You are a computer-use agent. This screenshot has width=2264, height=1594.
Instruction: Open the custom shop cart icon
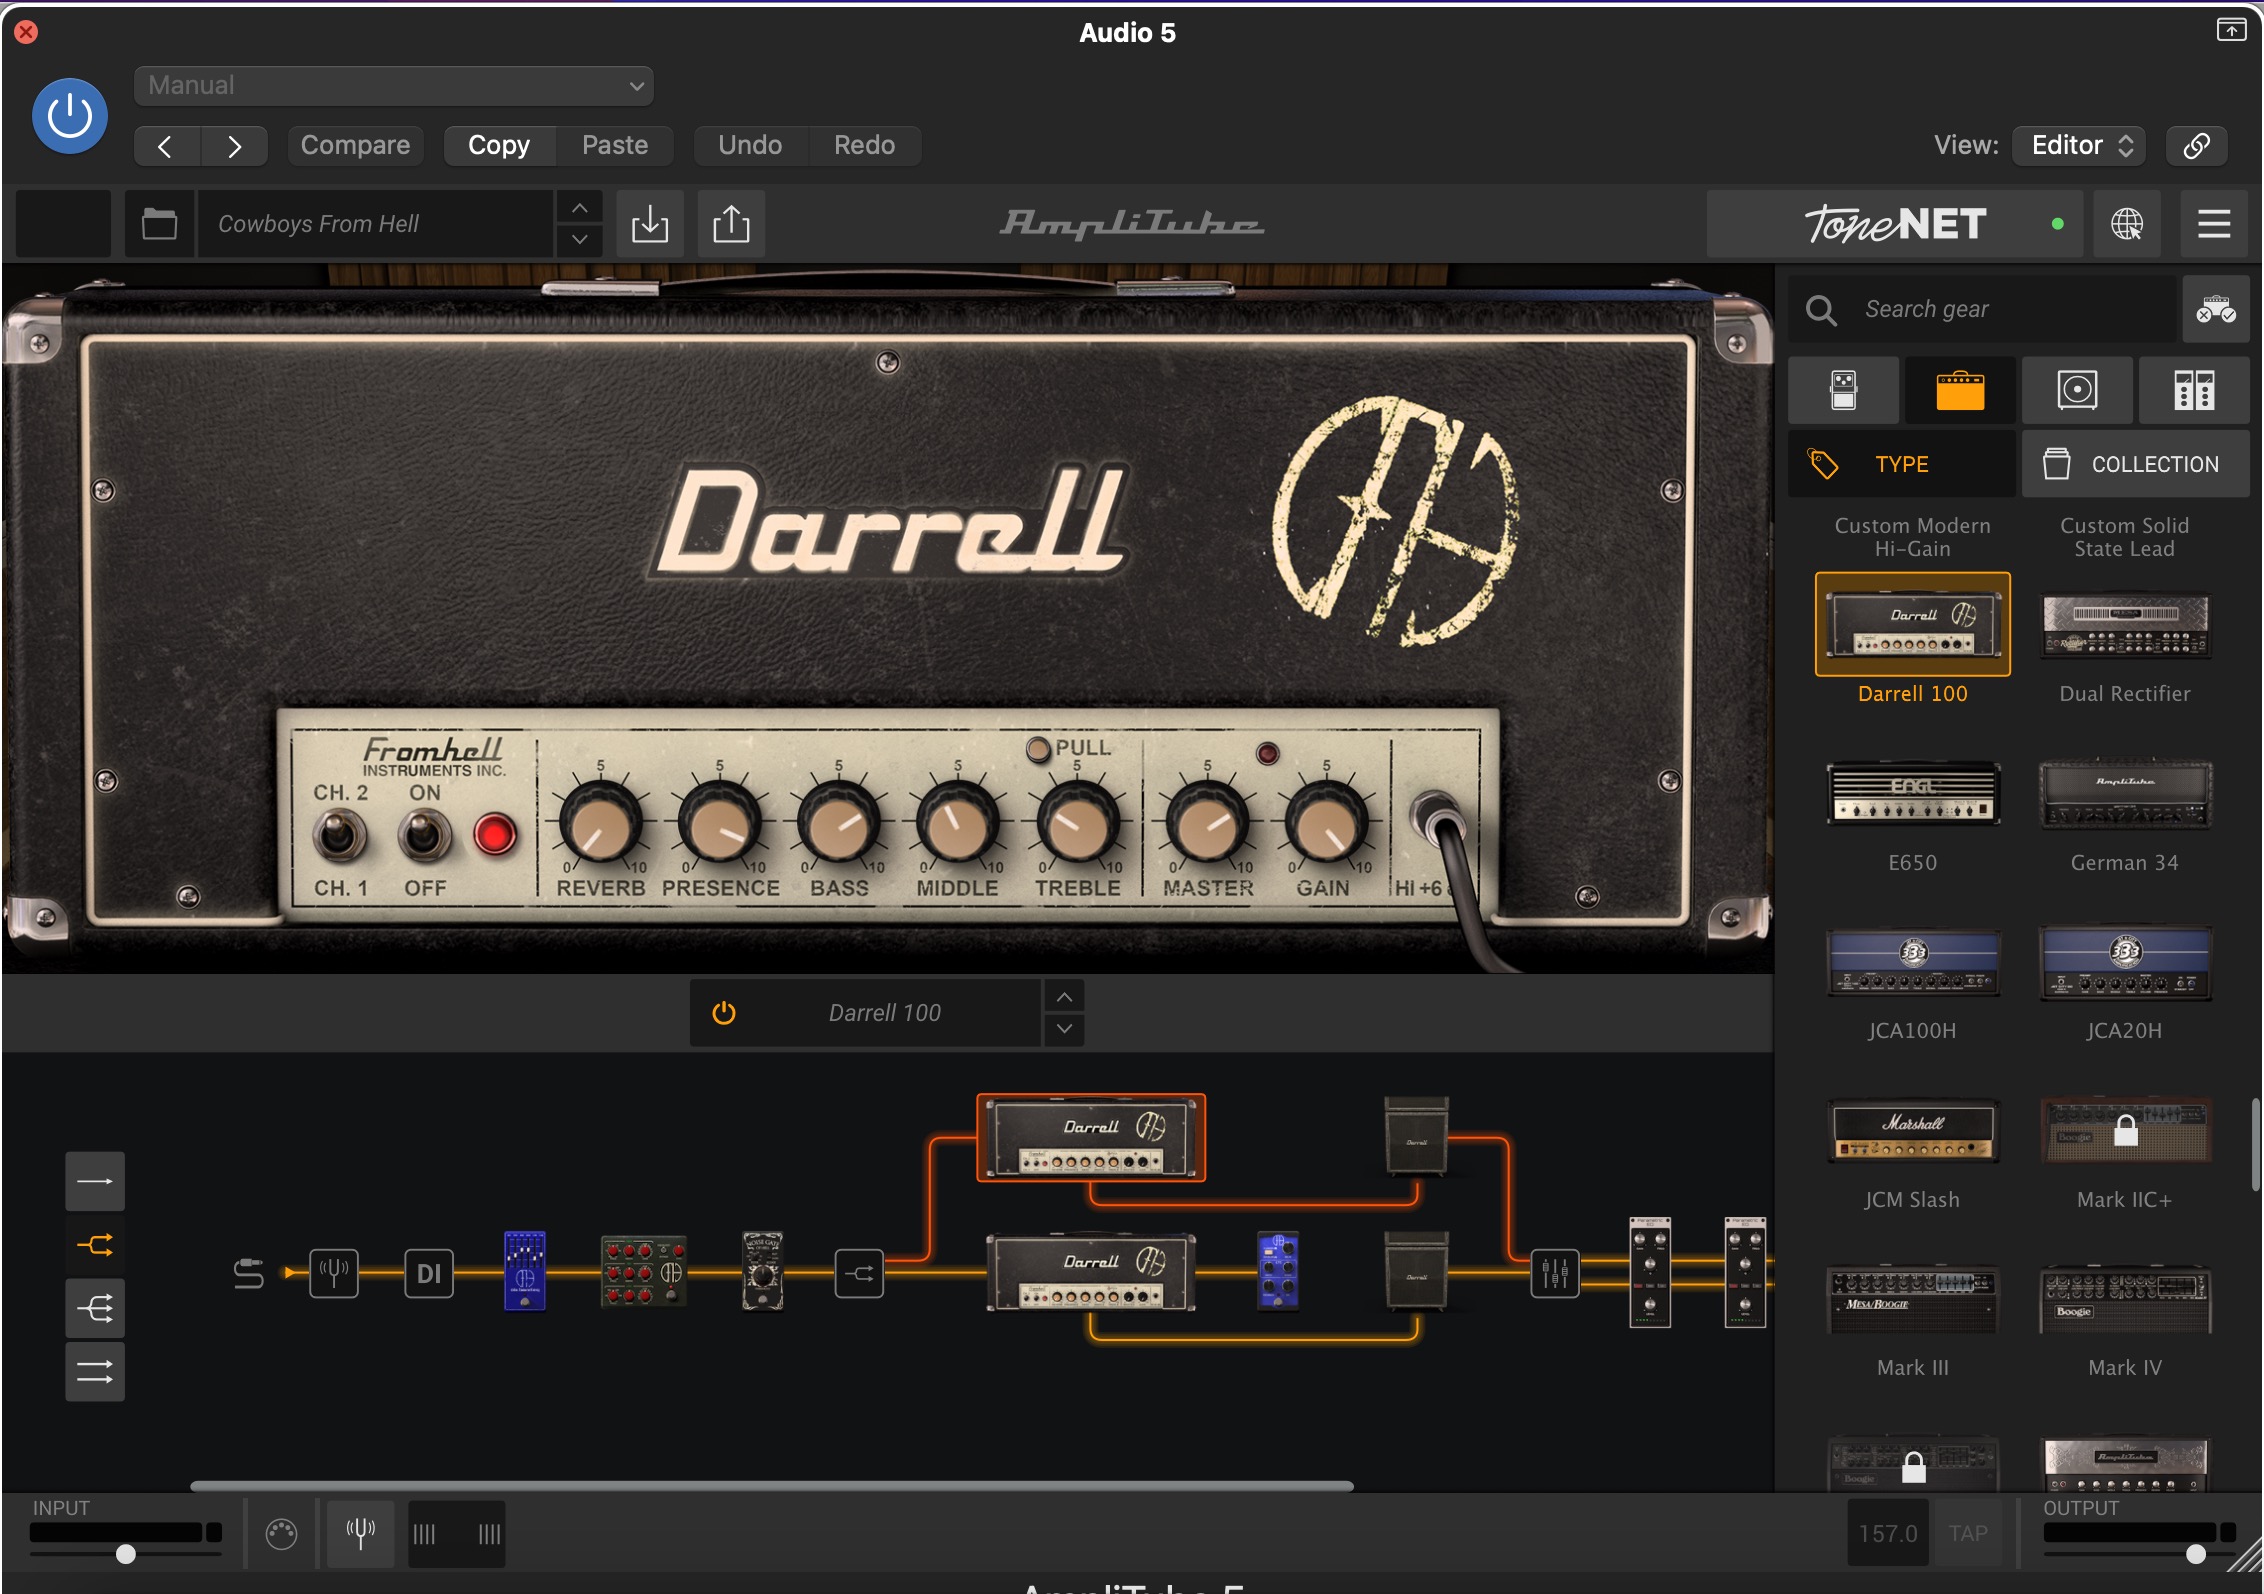[2216, 310]
